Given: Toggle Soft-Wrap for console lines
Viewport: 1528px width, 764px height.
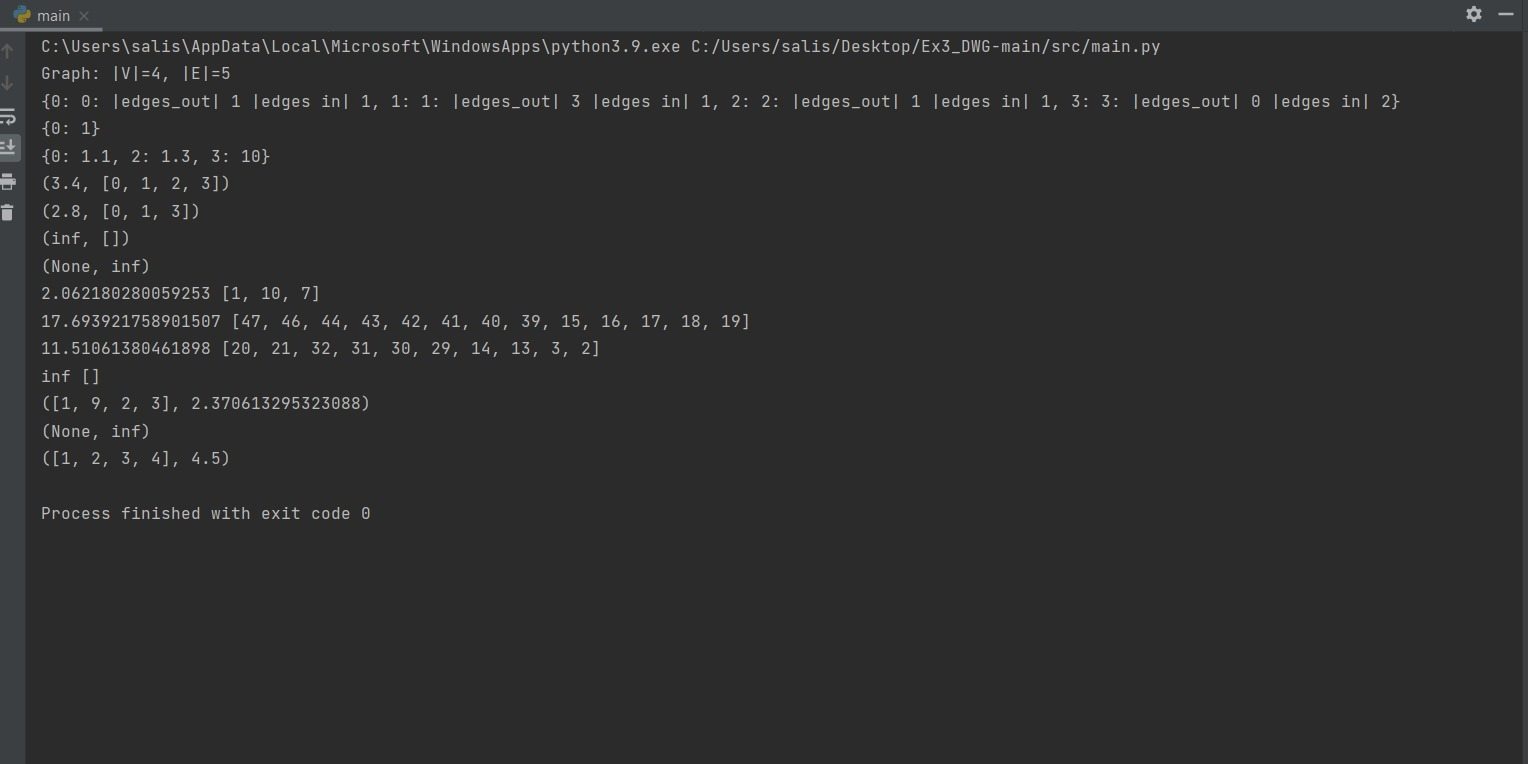Looking at the screenshot, I should pos(8,115).
